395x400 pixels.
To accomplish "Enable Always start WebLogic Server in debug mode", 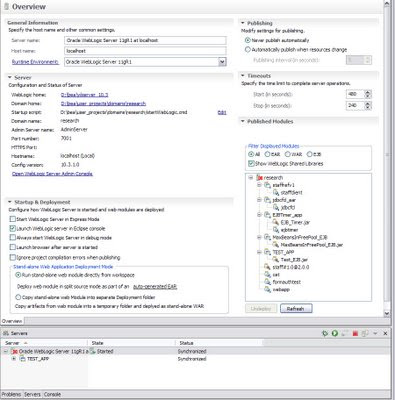I will coord(13,238).
